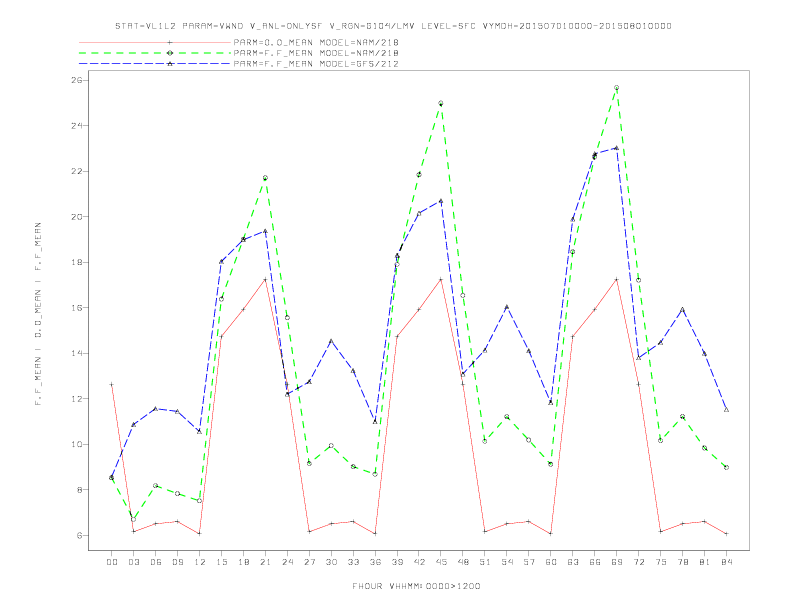This screenshot has height=612, width=792.
Task: Click the green dashed line sample in legend
Action: (x=155, y=53)
